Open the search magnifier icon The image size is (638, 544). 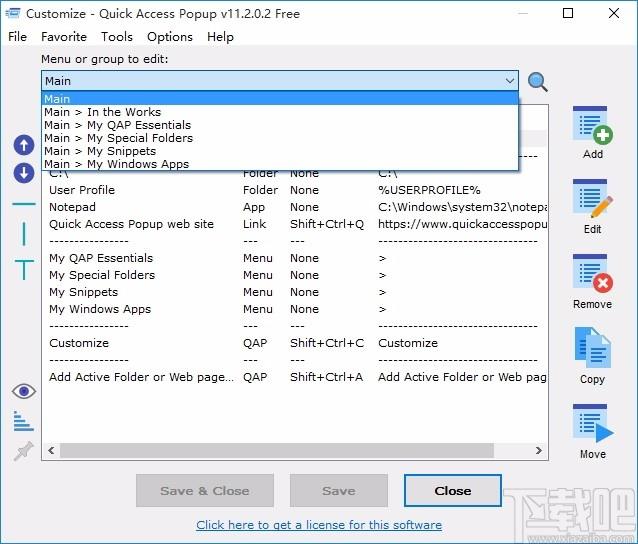(x=537, y=82)
